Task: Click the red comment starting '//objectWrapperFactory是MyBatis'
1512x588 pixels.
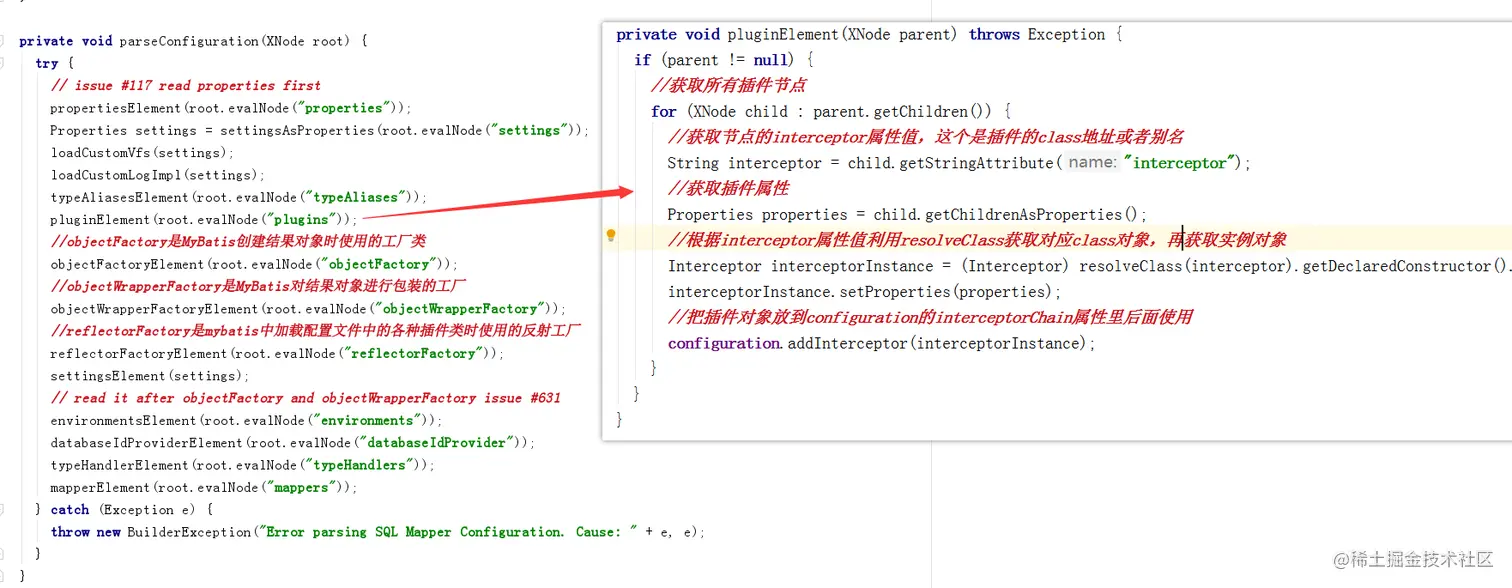Action: click(258, 287)
